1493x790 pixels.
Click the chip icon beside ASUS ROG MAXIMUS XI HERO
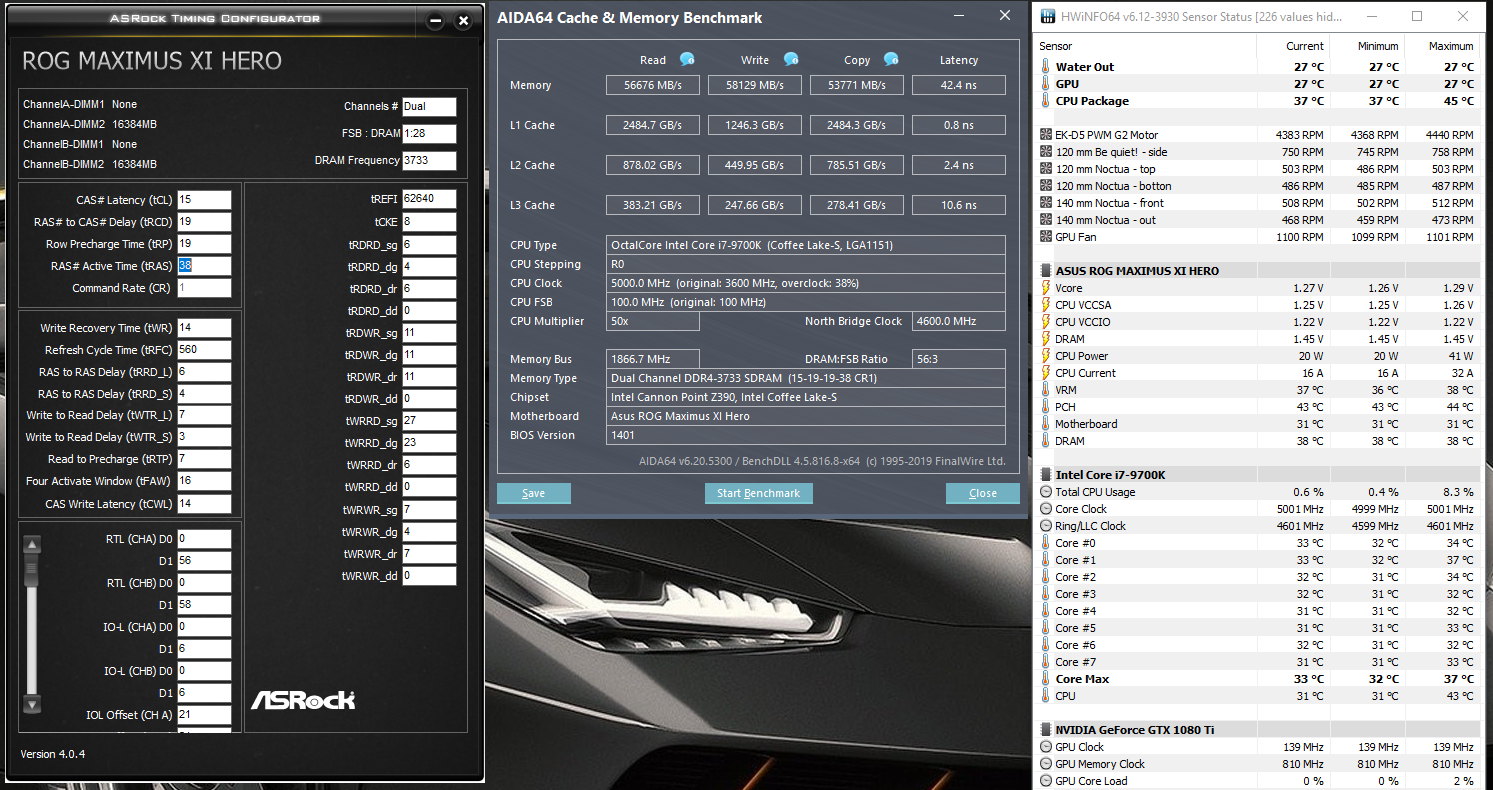point(1046,271)
